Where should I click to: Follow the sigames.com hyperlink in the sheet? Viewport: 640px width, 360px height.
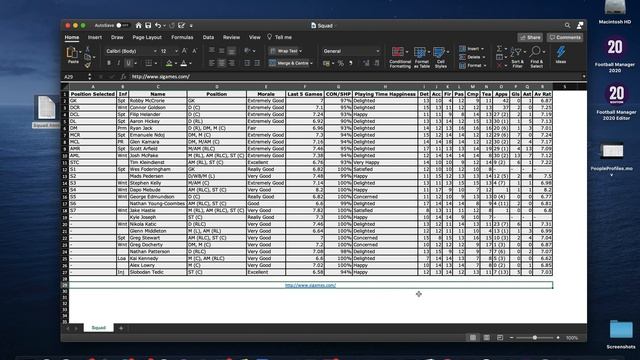[x=310, y=285]
